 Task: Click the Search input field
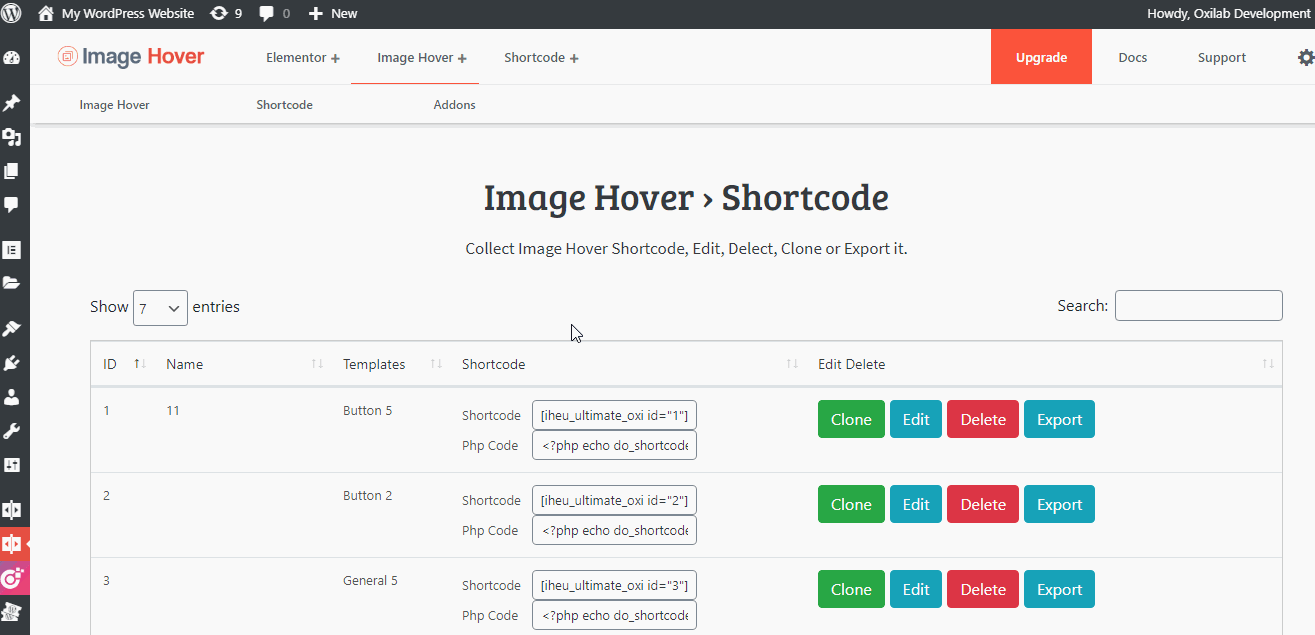click(x=1198, y=306)
